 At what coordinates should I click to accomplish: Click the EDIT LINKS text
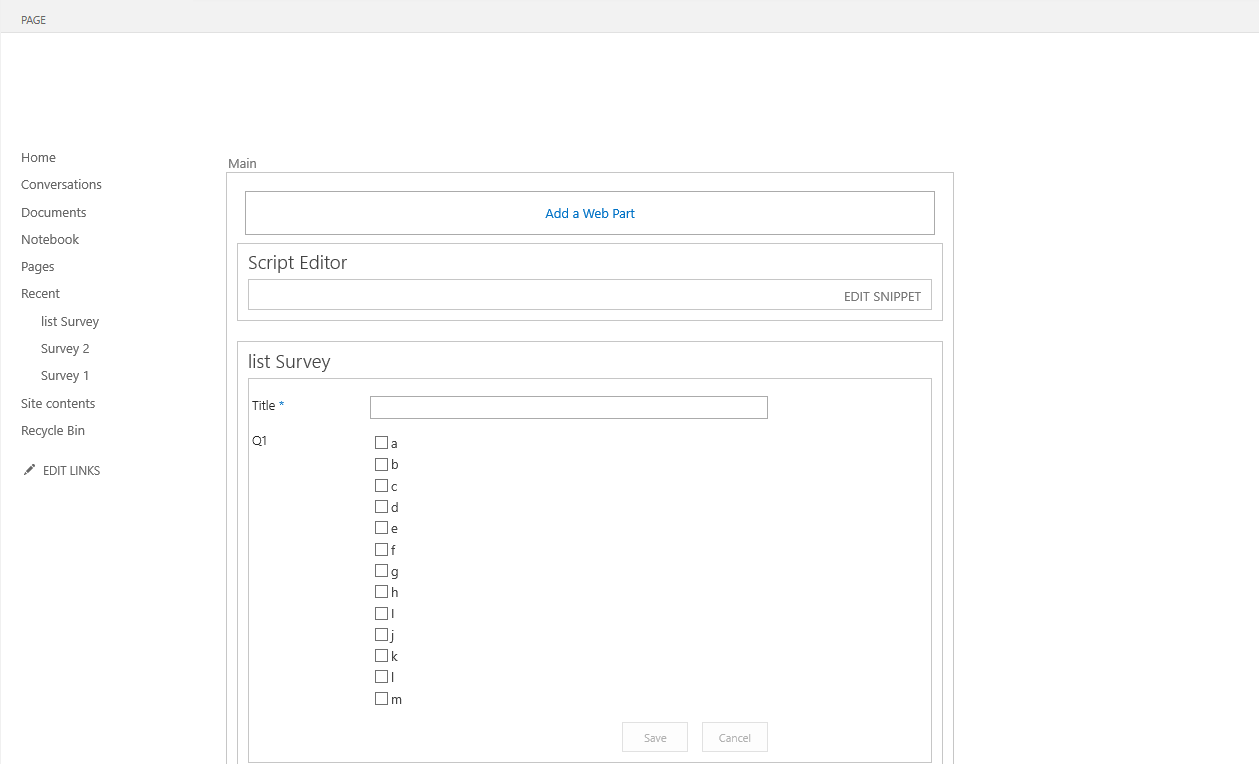tap(71, 471)
